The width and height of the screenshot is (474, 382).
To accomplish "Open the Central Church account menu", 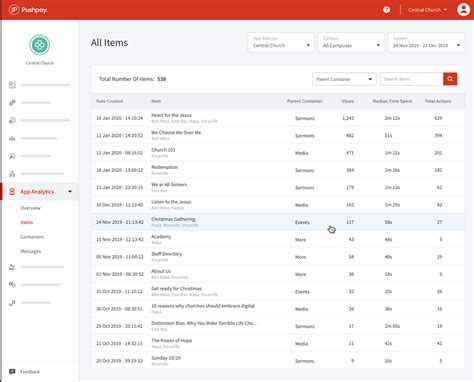I will 427,10.
